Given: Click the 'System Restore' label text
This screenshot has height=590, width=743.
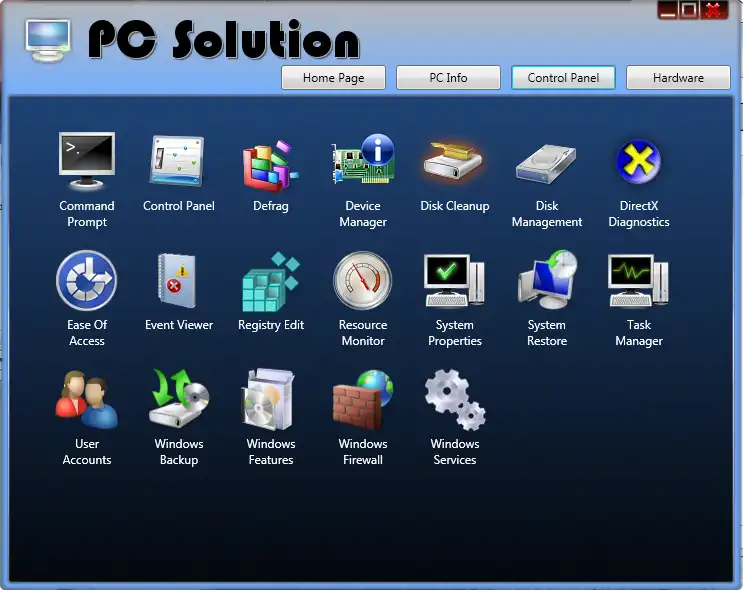Looking at the screenshot, I should point(547,333).
